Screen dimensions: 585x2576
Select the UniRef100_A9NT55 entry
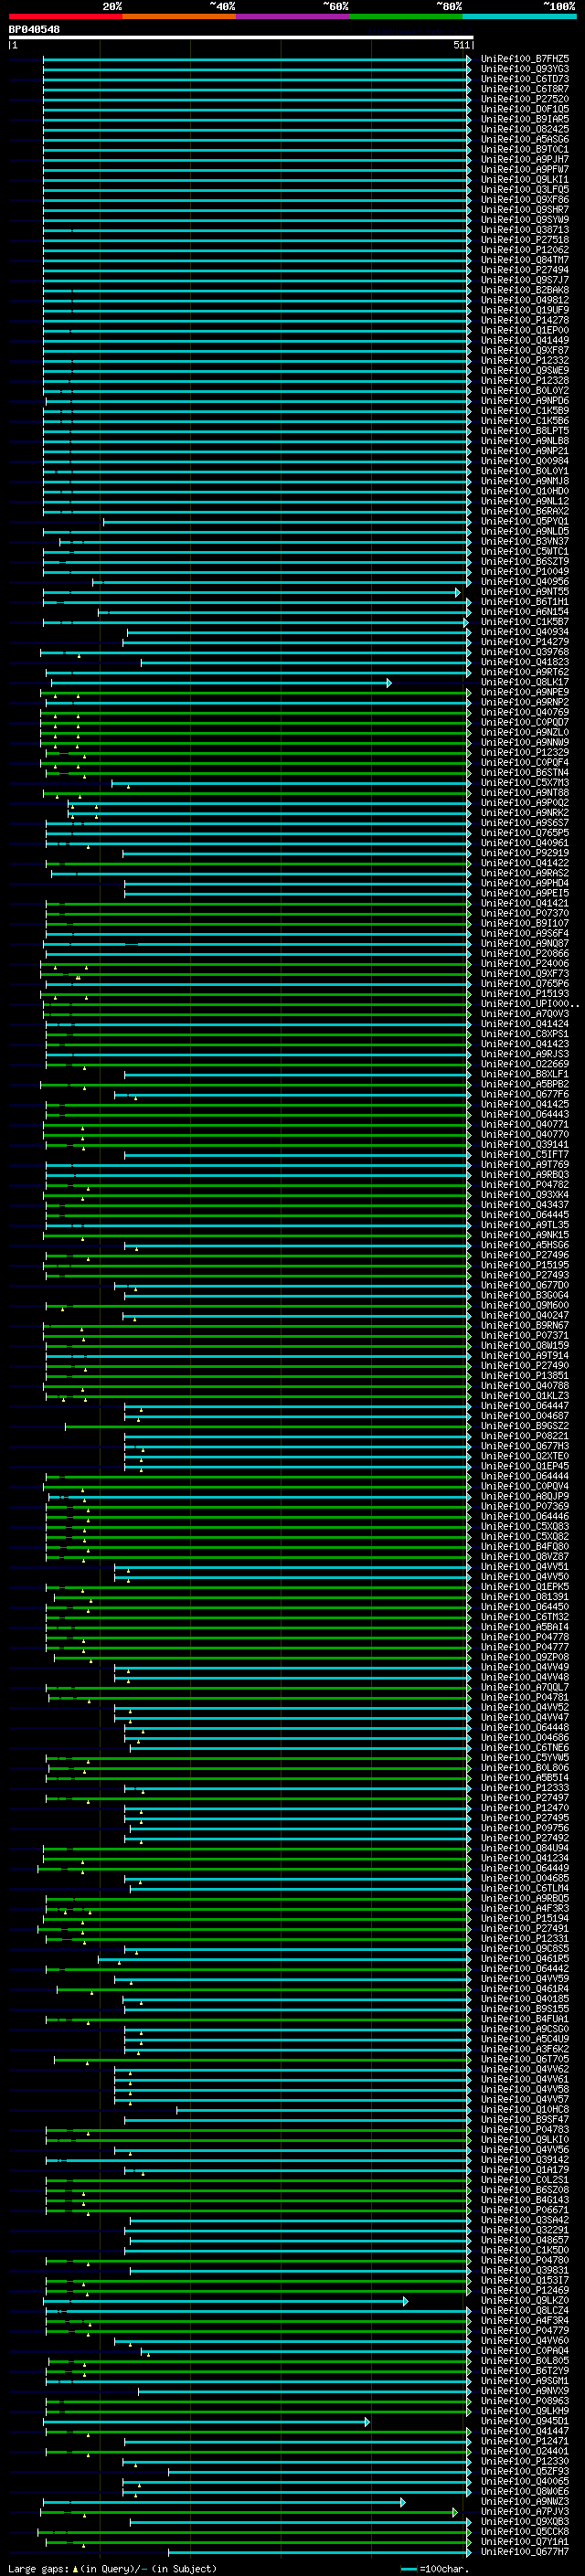pos(525,592)
